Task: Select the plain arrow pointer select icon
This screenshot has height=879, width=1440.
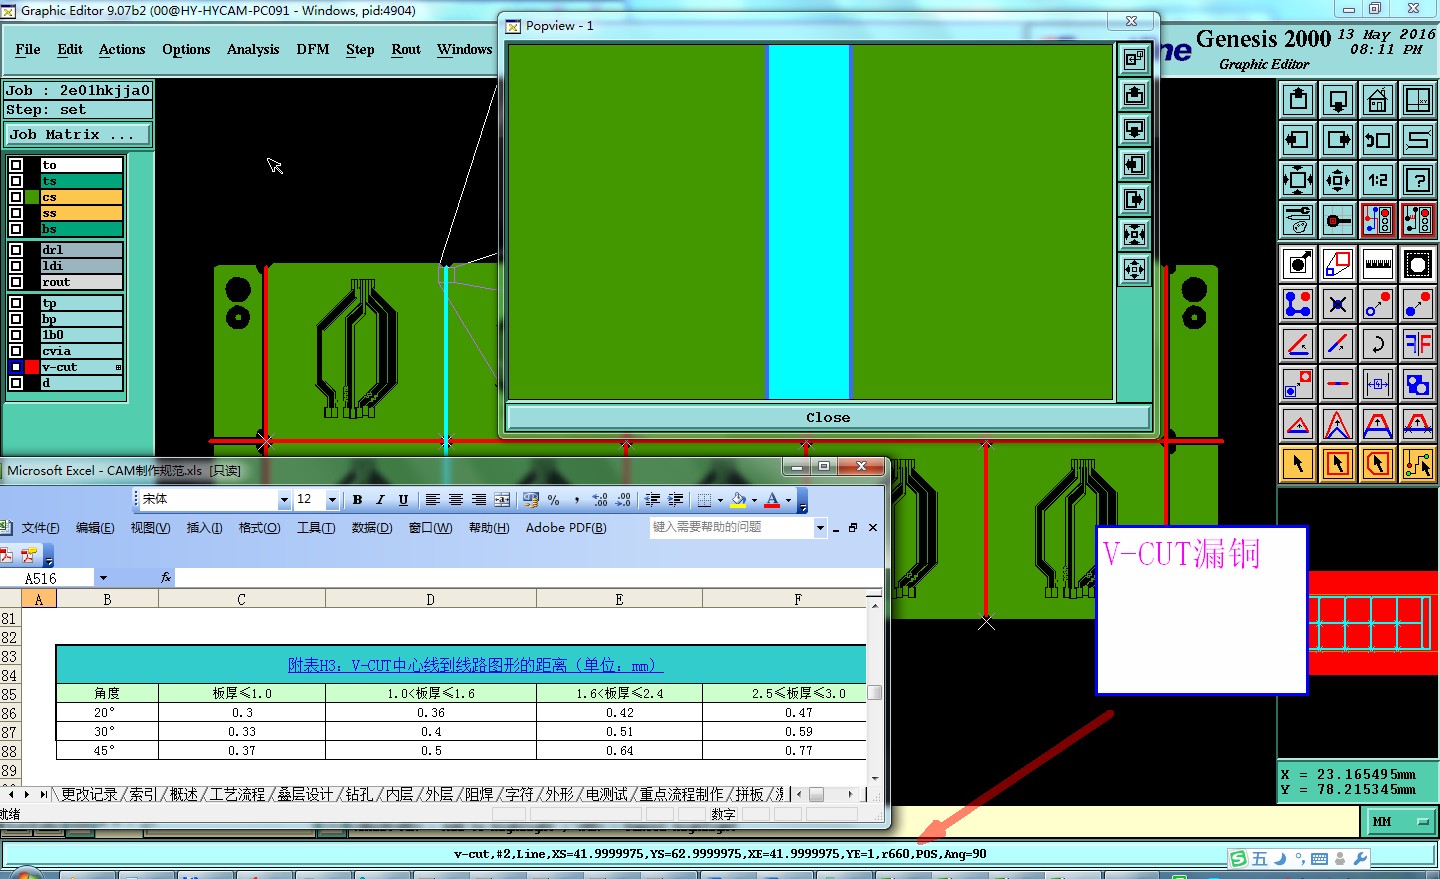Action: (1298, 464)
